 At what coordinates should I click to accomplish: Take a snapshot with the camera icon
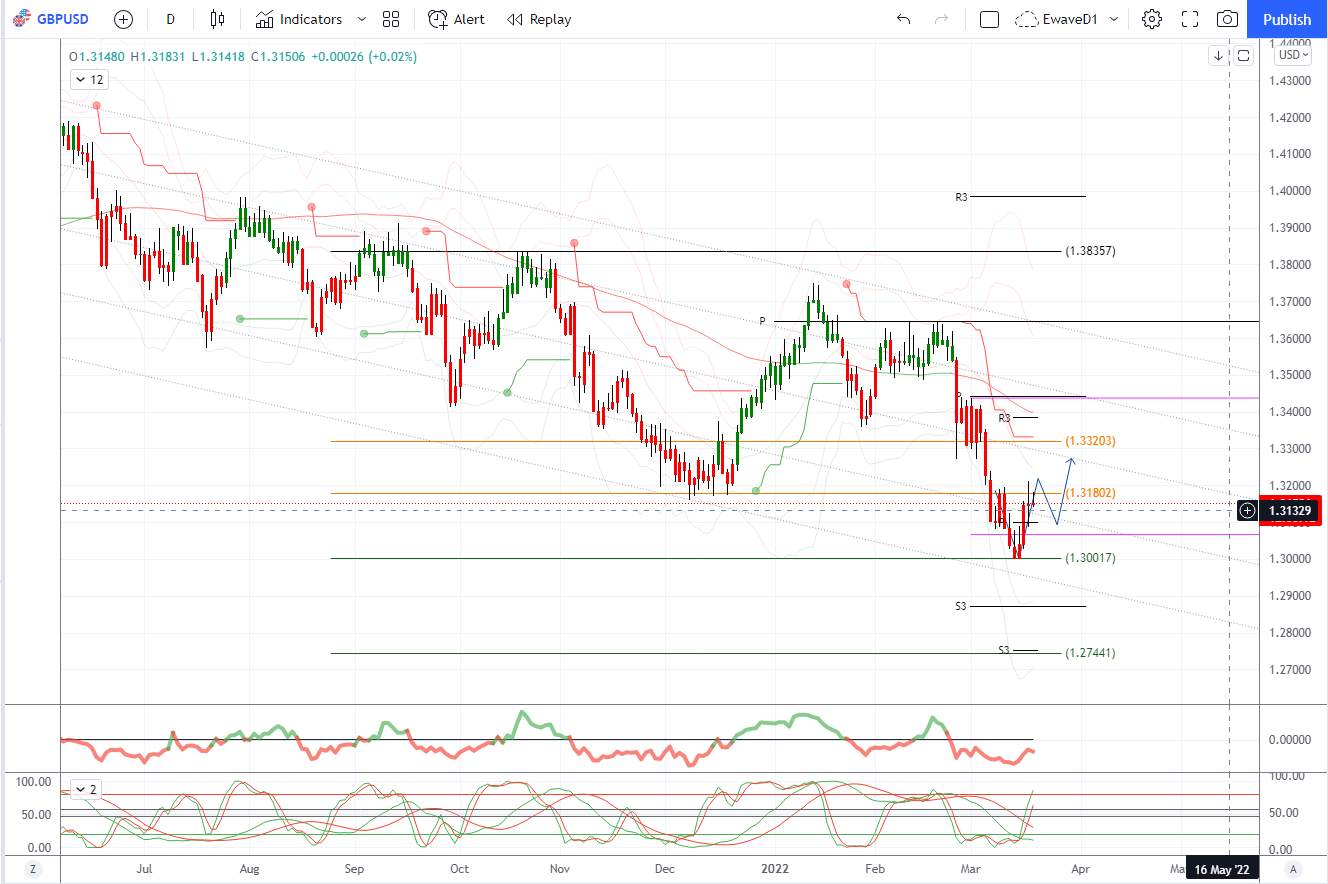click(1227, 19)
